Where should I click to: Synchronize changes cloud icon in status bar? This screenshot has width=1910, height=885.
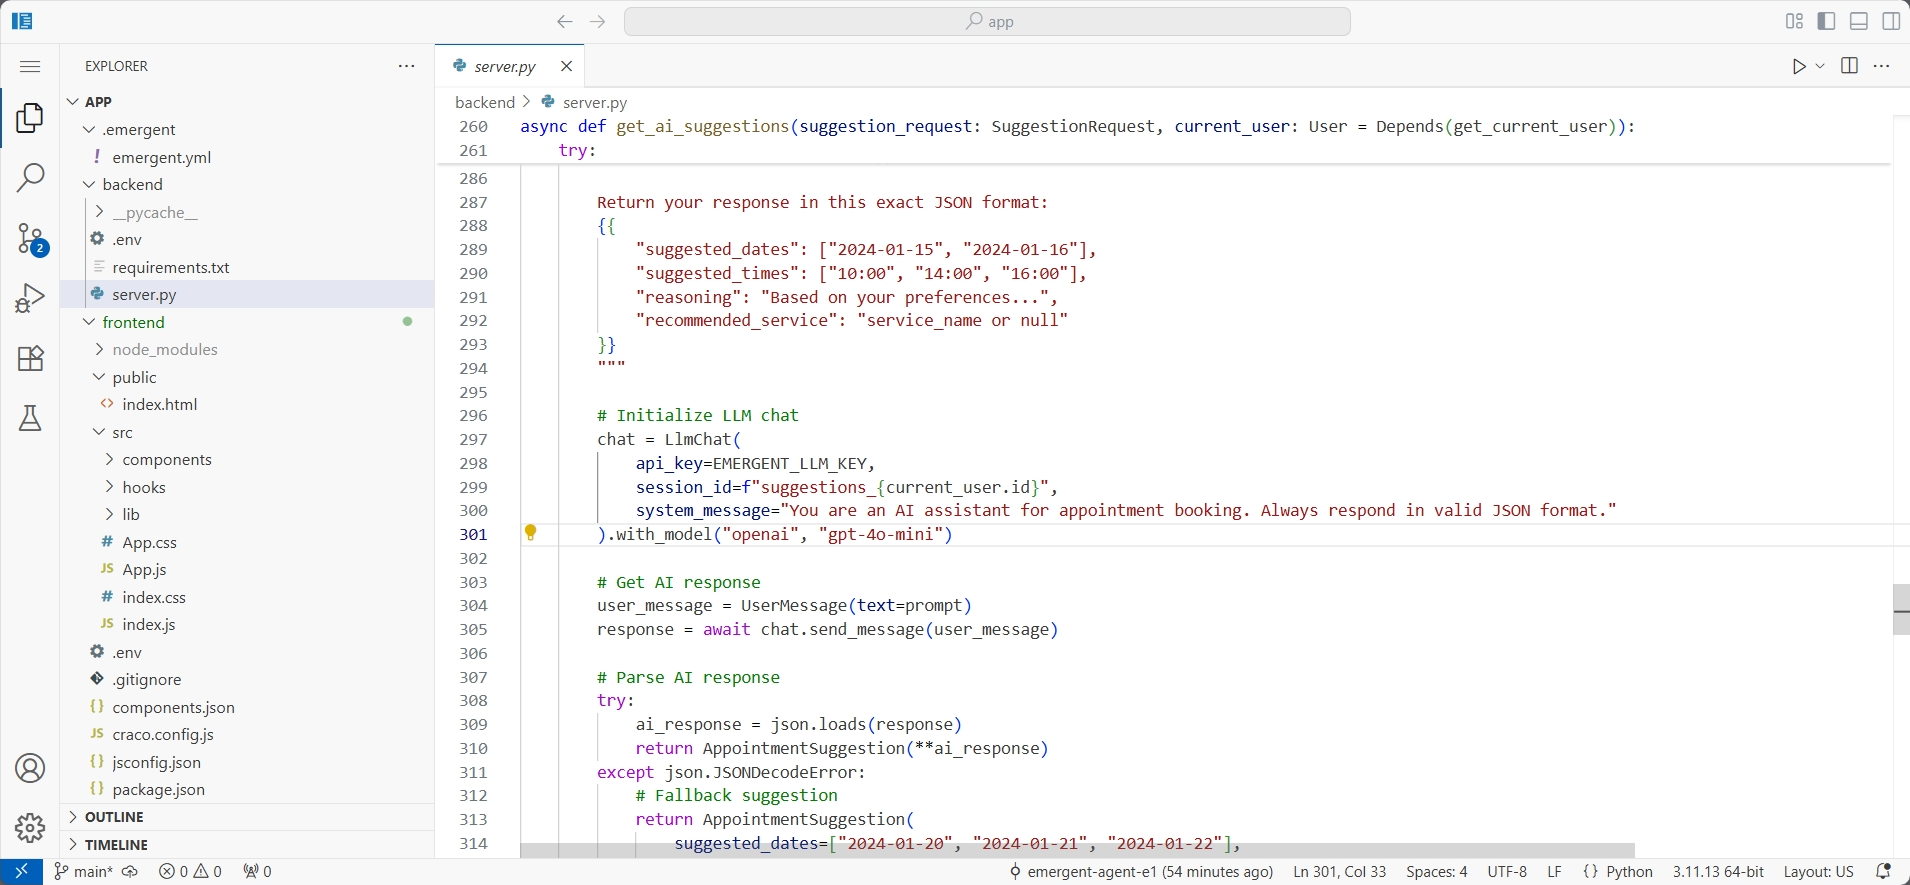[x=130, y=872]
